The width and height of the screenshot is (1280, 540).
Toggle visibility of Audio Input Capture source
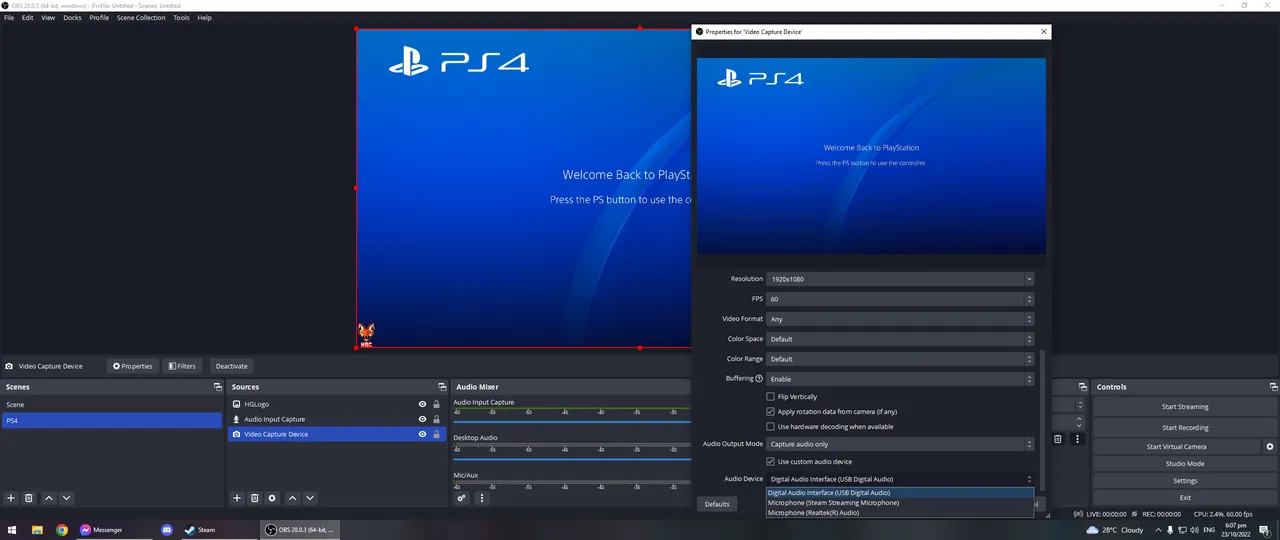coord(423,419)
